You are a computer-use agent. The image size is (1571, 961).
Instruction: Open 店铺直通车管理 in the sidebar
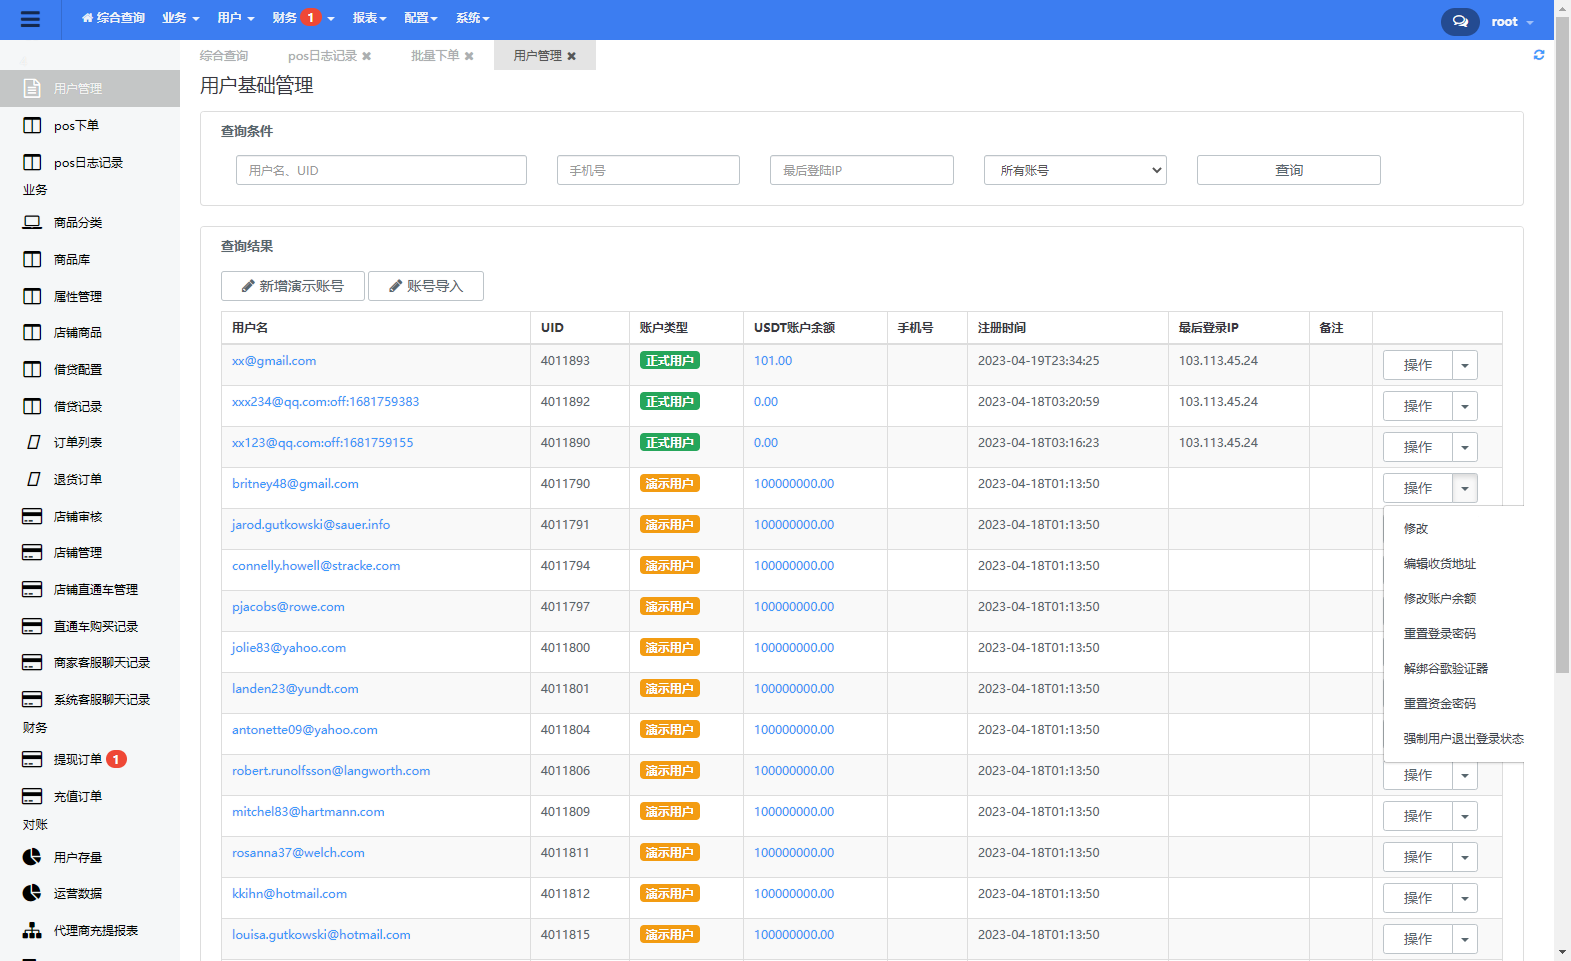pyautogui.click(x=90, y=589)
